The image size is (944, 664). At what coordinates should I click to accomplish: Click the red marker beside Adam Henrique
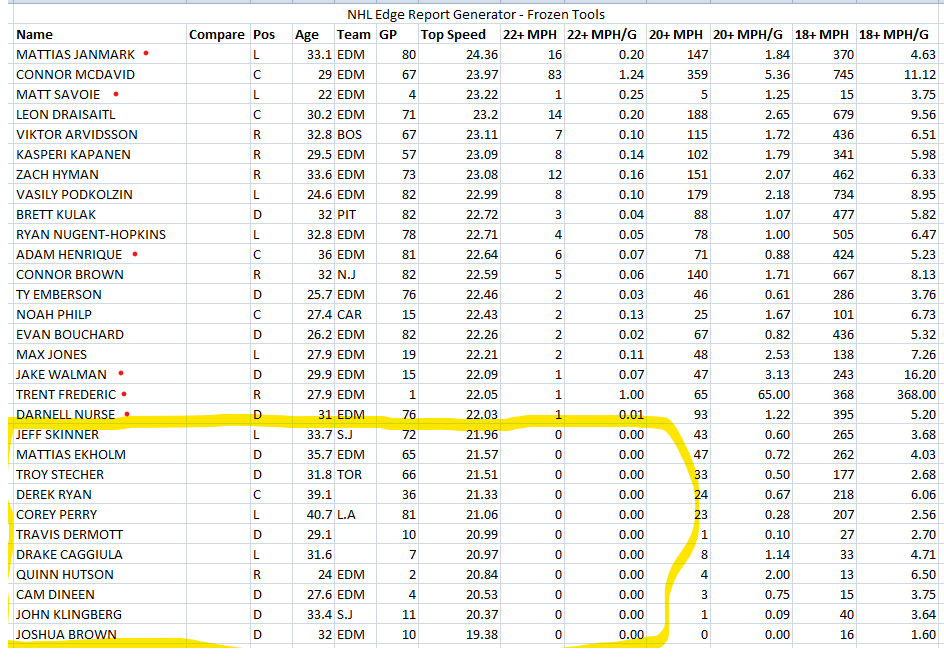(134, 254)
